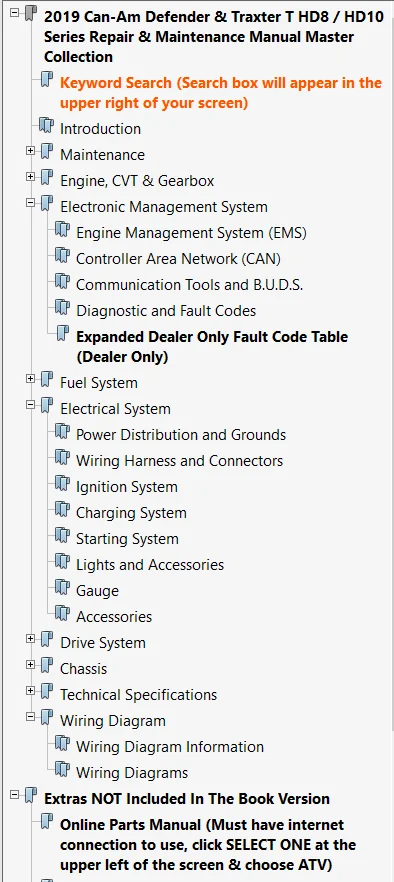Click bookmark icon beside Wiring Diagrams
The height and width of the screenshot is (882, 394).
pos(62,770)
